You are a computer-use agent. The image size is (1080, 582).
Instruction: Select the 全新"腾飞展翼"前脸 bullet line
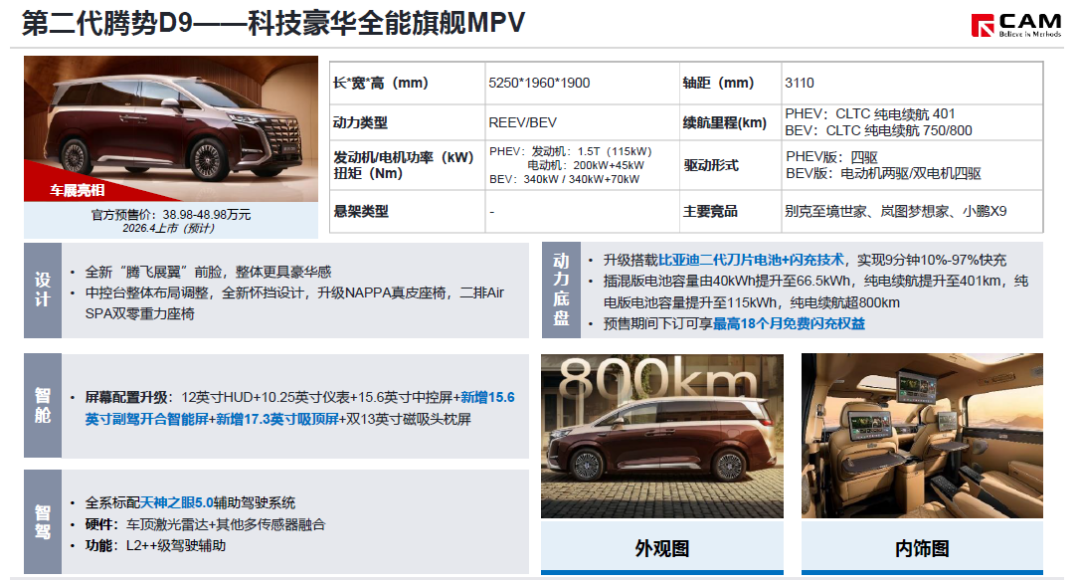[x=208, y=272]
